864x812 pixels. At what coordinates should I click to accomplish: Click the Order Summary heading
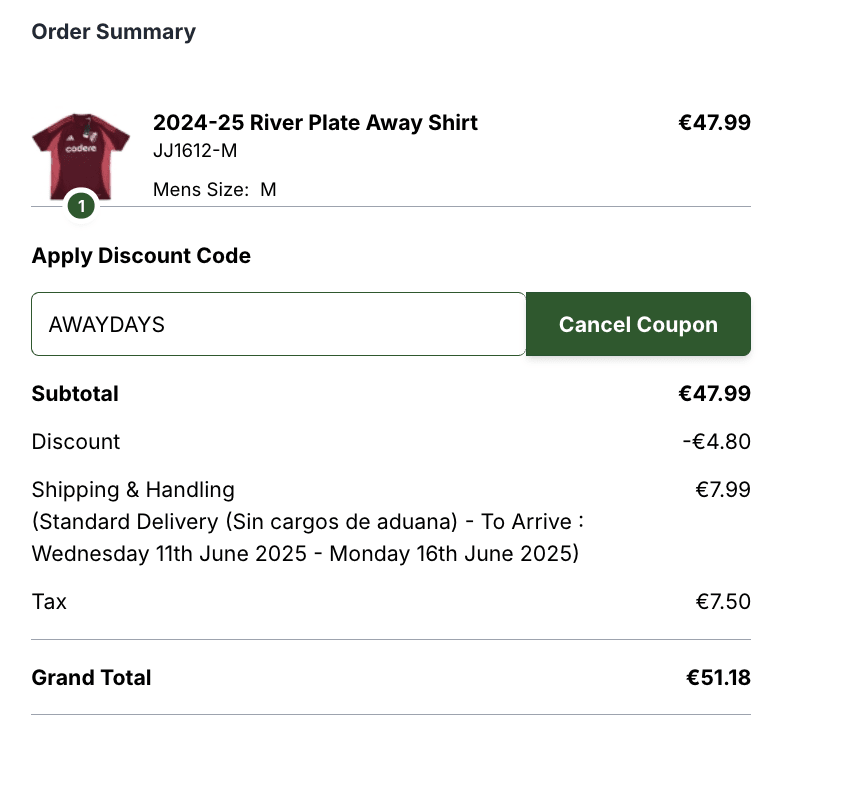[x=113, y=32]
